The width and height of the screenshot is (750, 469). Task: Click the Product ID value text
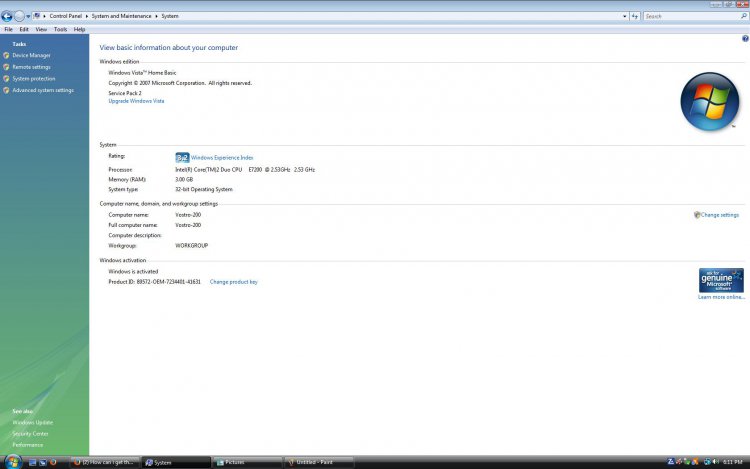point(168,282)
